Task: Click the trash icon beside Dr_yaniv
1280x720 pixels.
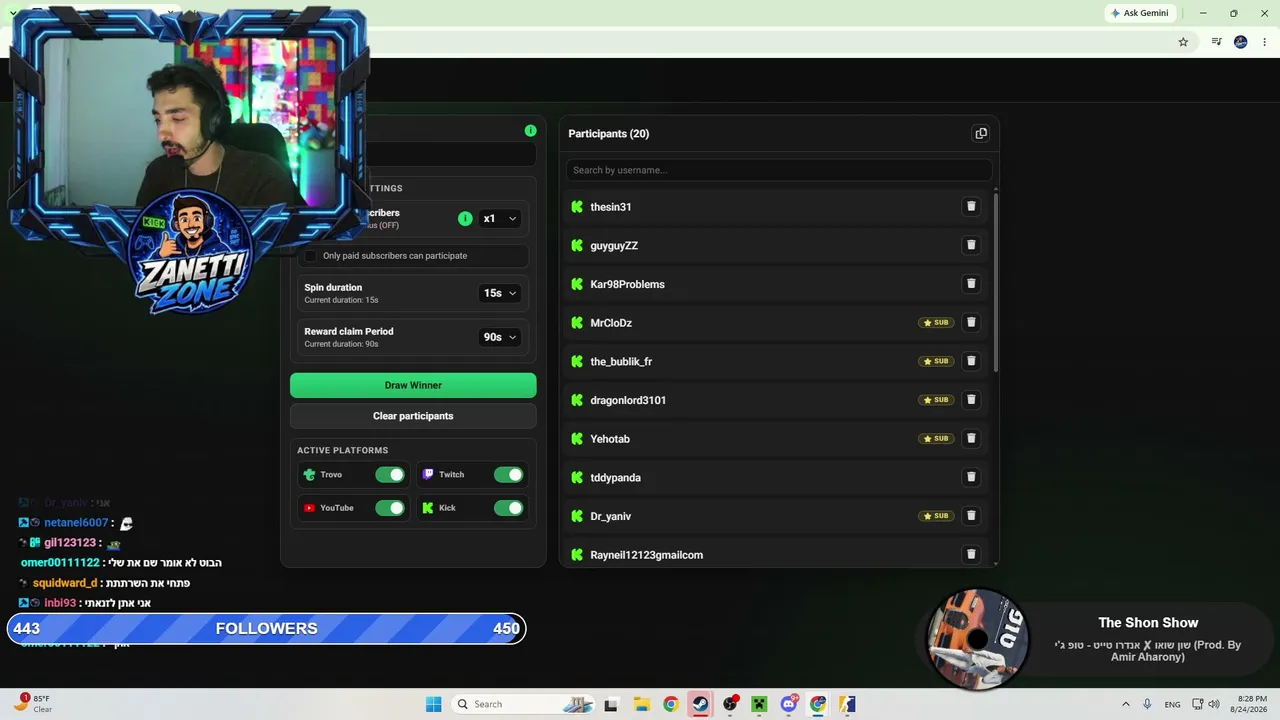Action: point(970,516)
